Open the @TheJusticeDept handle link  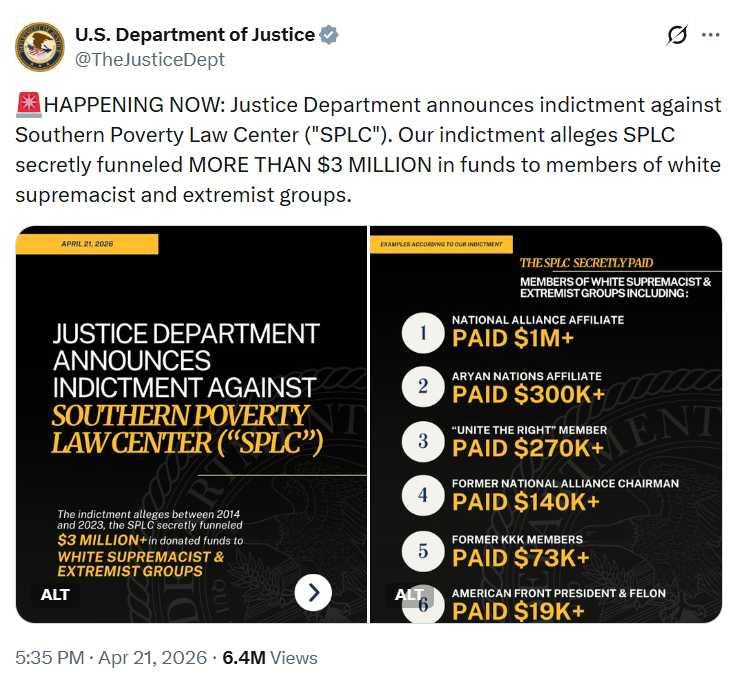[150, 59]
